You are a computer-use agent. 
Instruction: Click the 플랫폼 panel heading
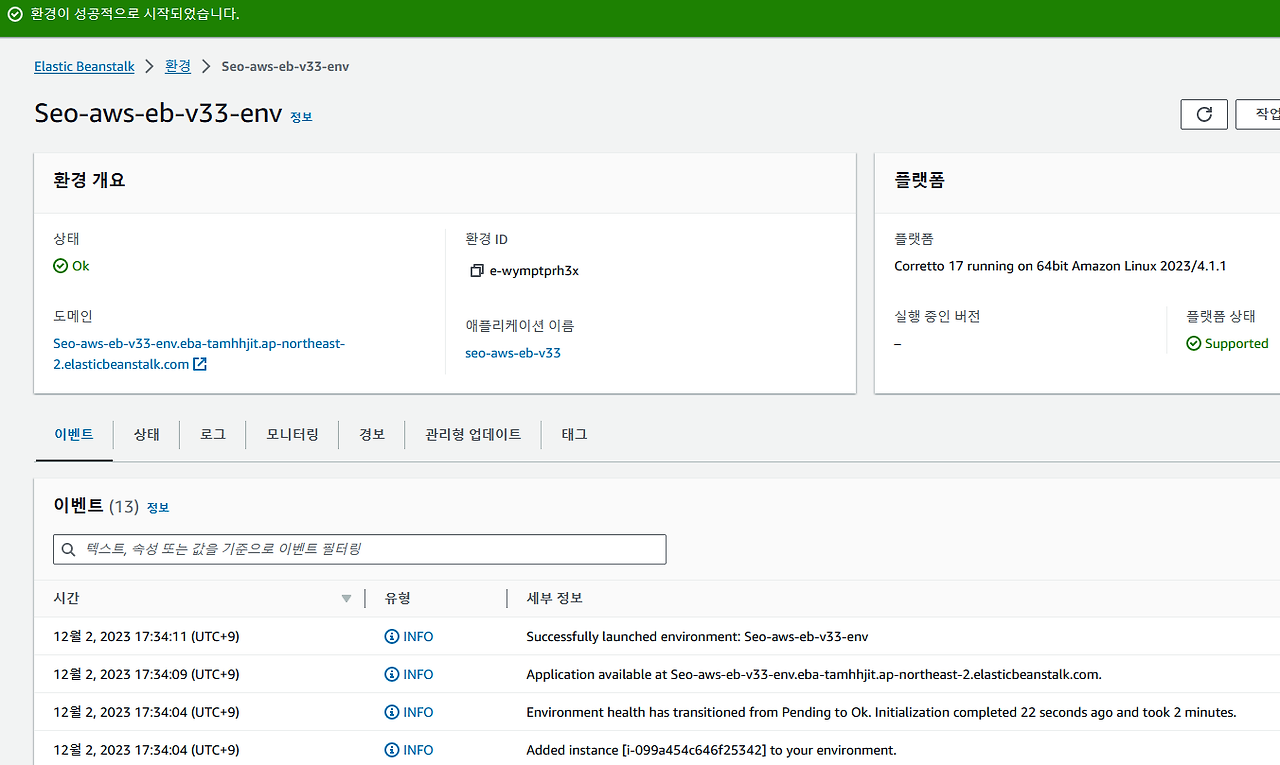click(x=919, y=181)
